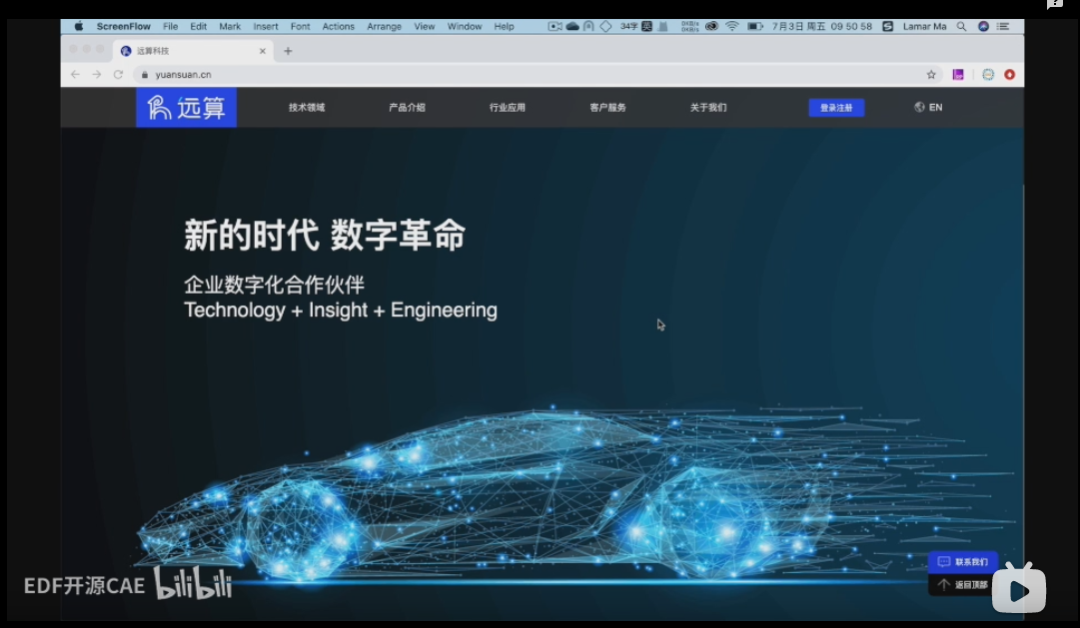Click the bookmark star in the address bar
Image resolution: width=1080 pixels, height=628 pixels.
931,74
